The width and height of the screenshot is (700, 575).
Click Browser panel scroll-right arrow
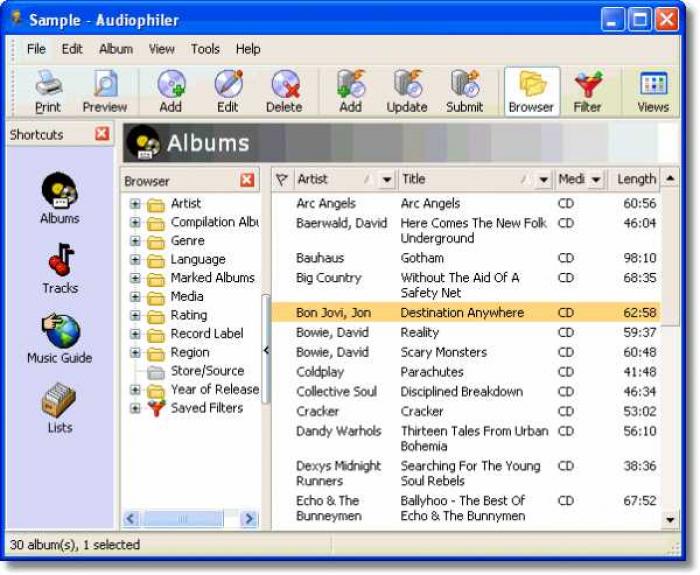249,519
